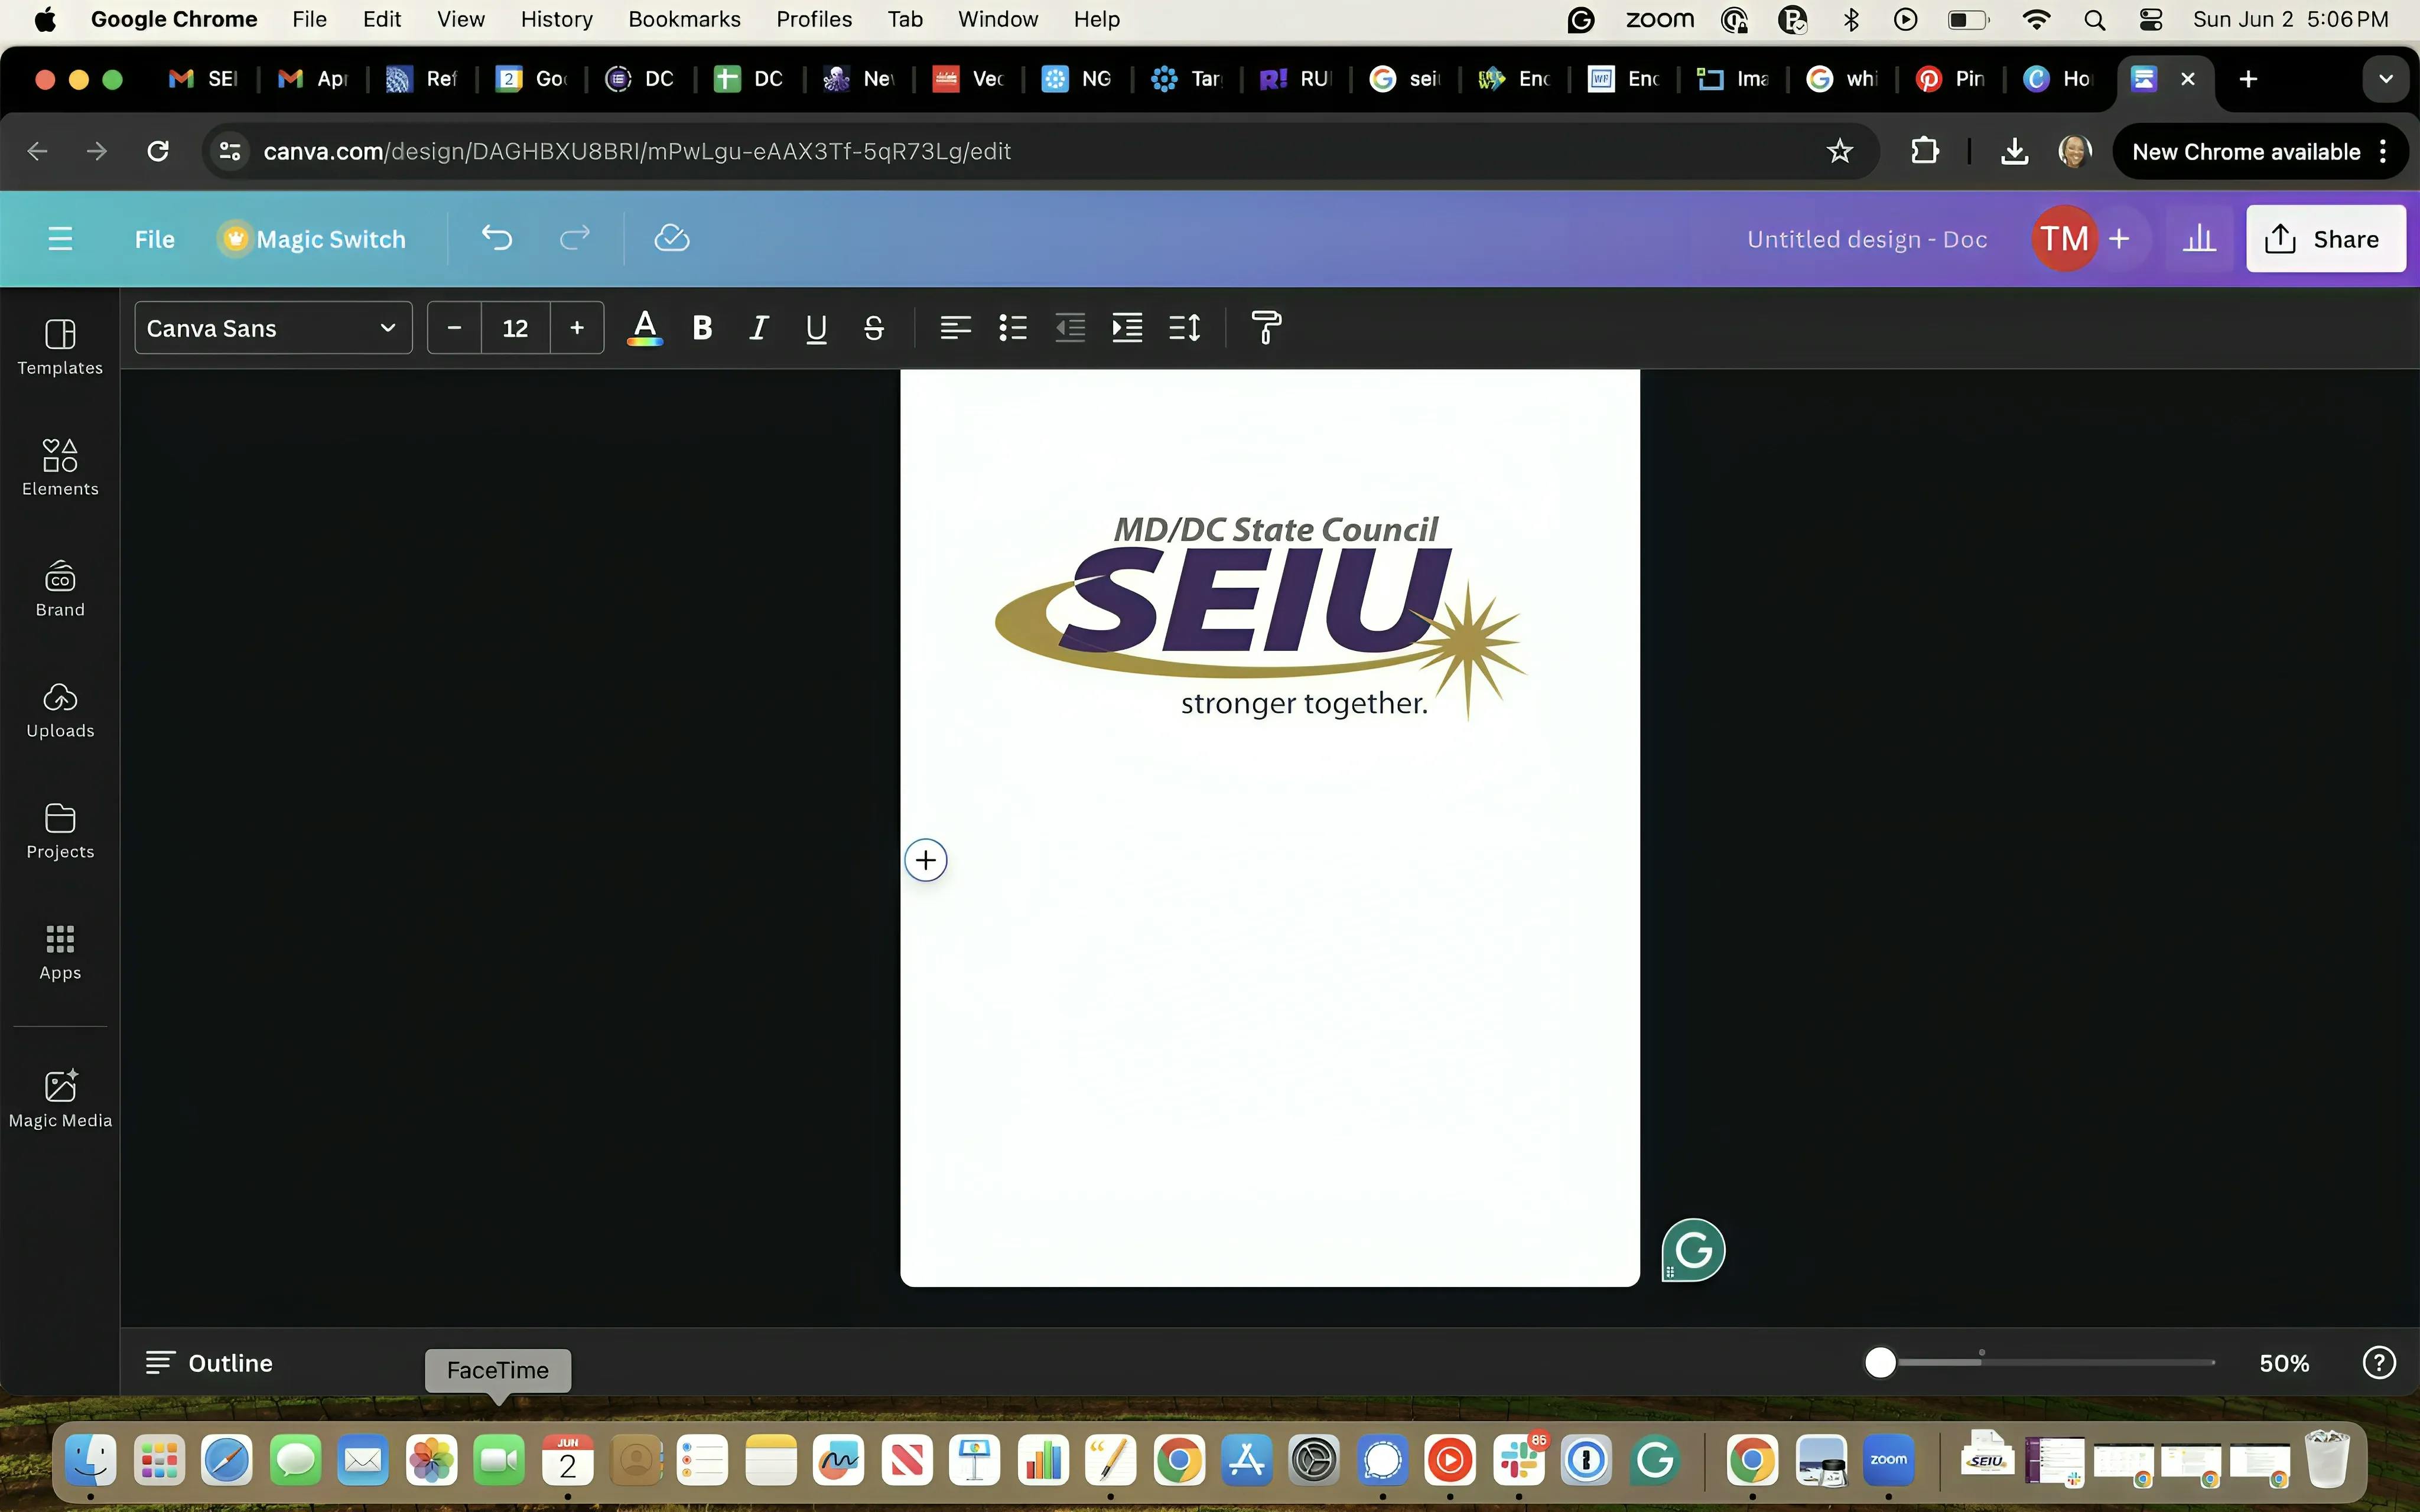
Task: Open Spotlight search in menu bar
Action: click(2095, 19)
